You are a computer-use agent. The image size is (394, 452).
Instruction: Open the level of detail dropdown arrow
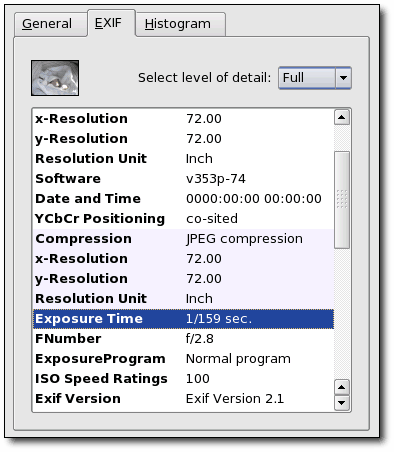(x=343, y=78)
